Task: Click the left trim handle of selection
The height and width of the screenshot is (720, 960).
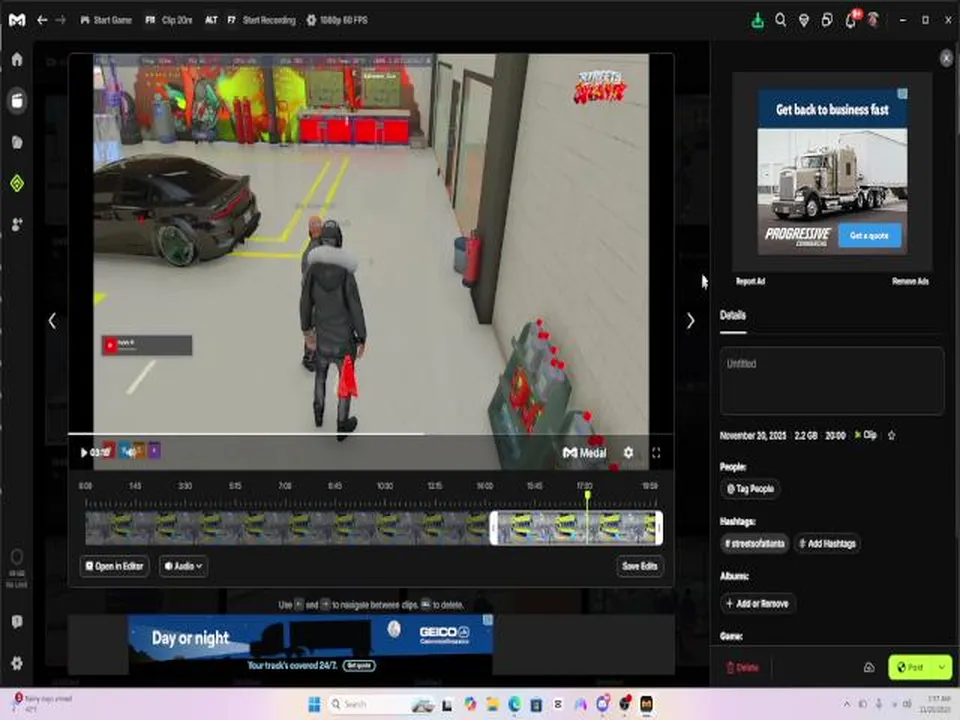Action: (x=493, y=528)
